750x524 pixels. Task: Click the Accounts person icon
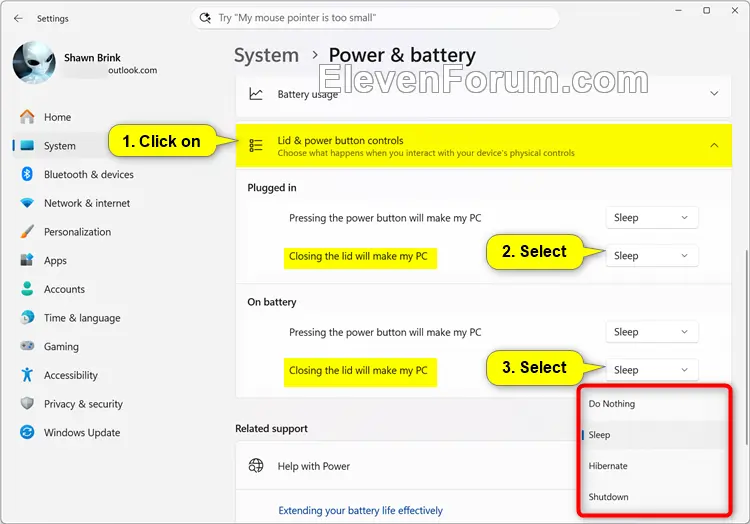pyautogui.click(x=27, y=289)
